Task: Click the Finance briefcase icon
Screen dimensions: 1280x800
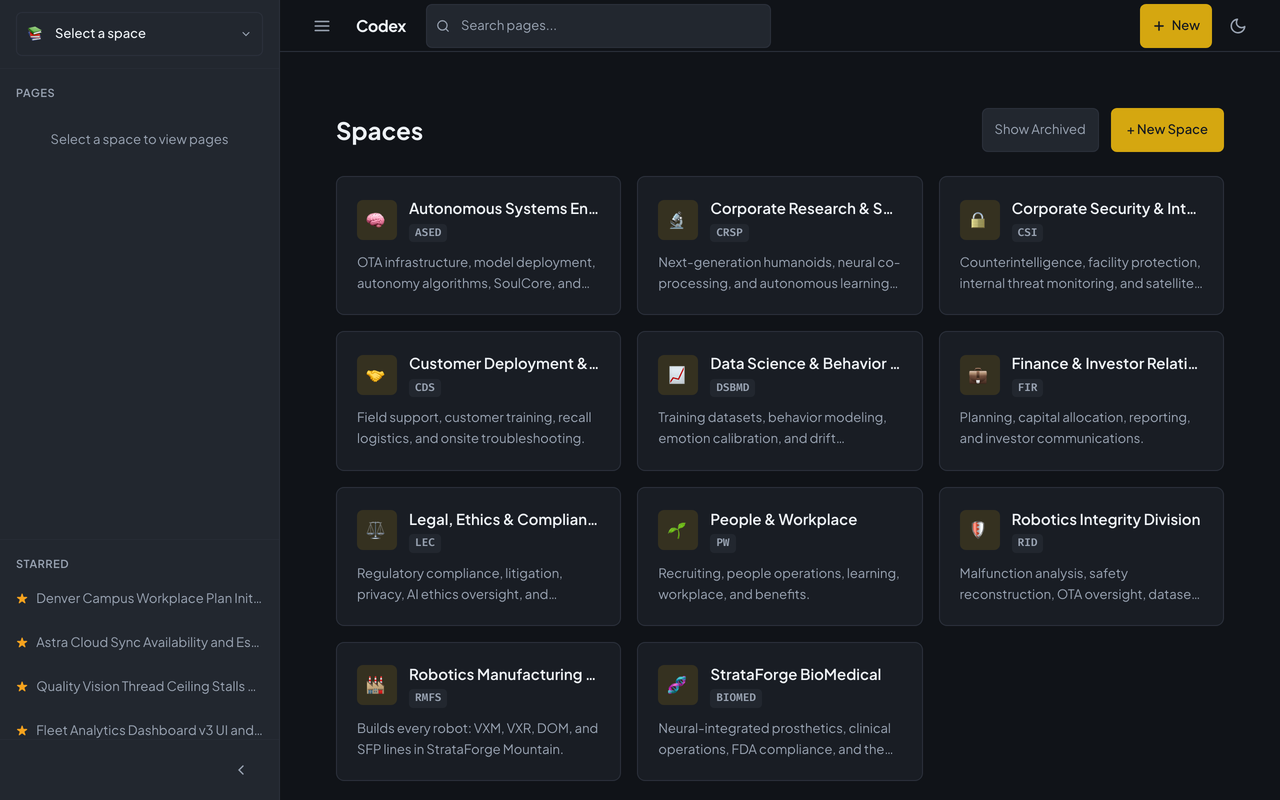Action: pyautogui.click(x=979, y=375)
